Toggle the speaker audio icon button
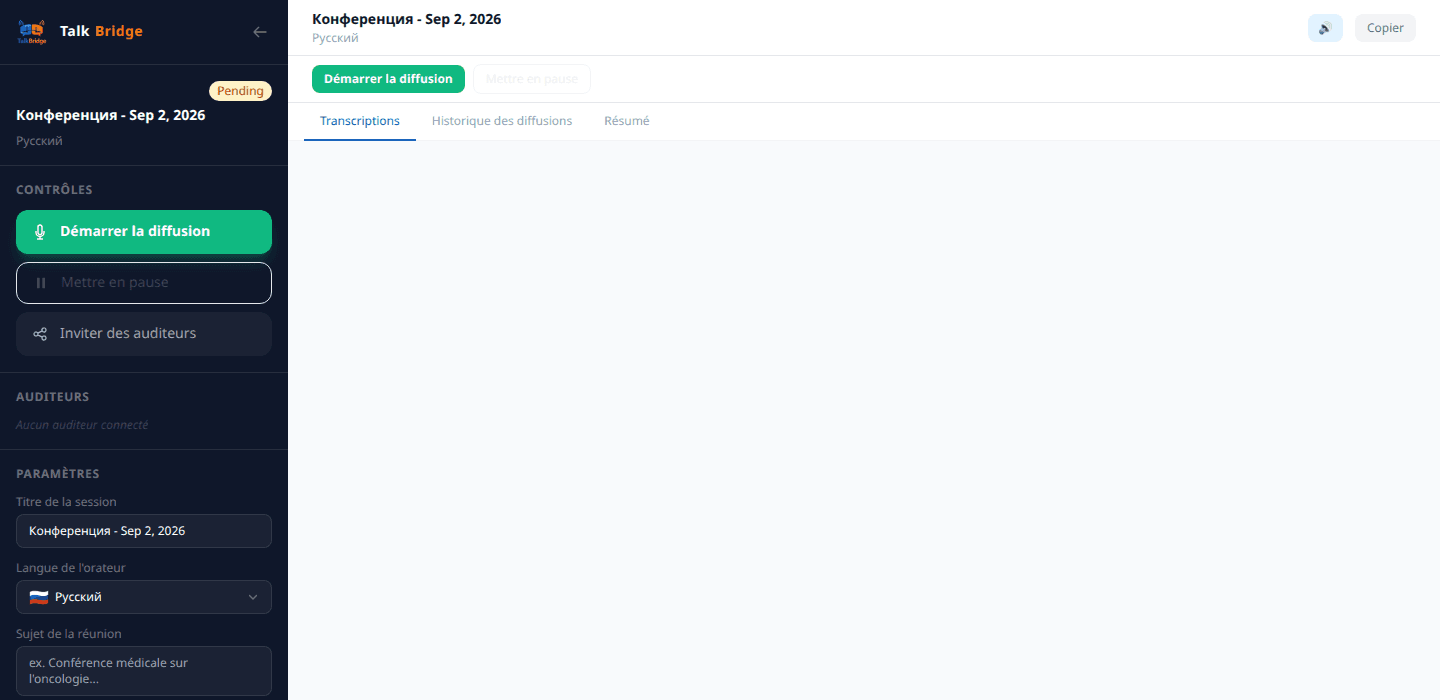 [1325, 28]
